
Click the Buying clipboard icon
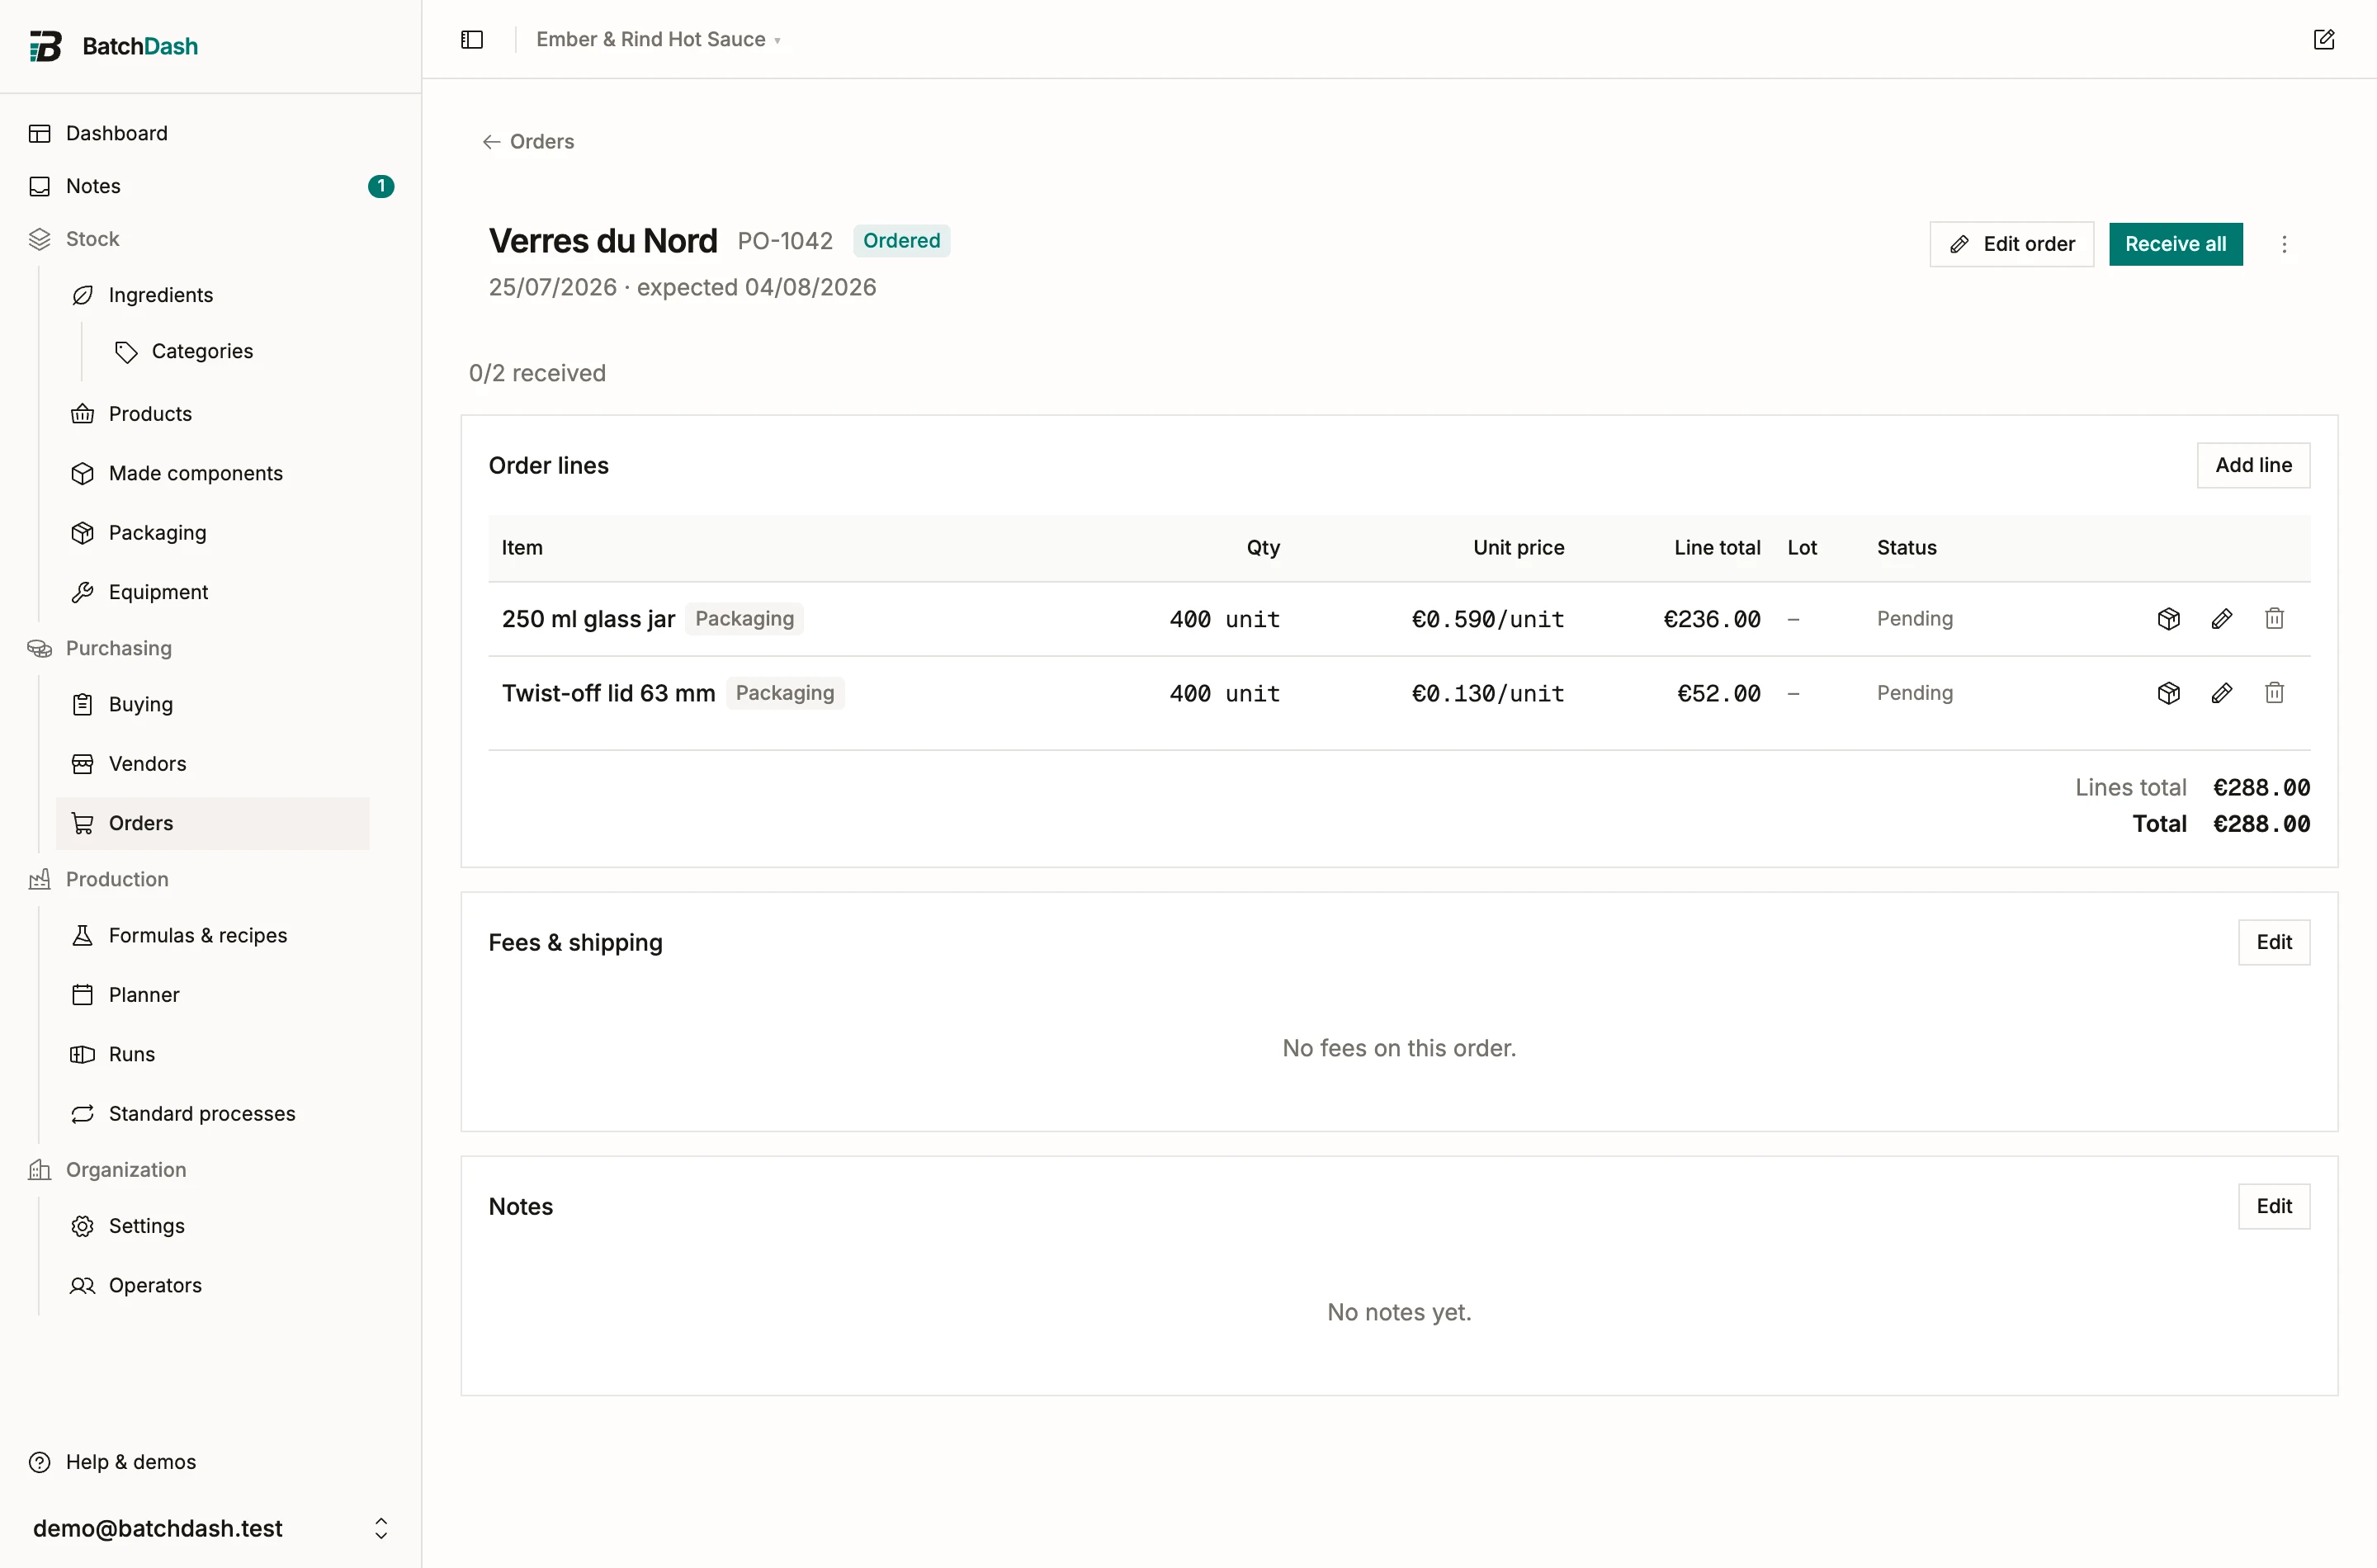coord(83,704)
